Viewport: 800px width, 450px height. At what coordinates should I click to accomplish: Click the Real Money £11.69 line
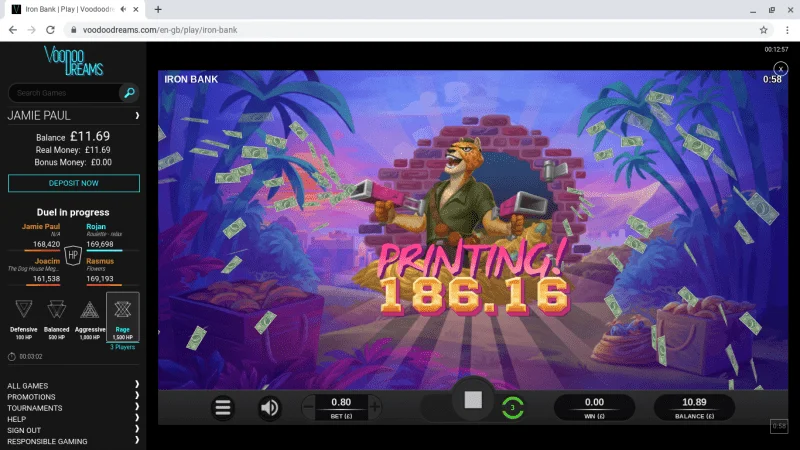(73, 150)
